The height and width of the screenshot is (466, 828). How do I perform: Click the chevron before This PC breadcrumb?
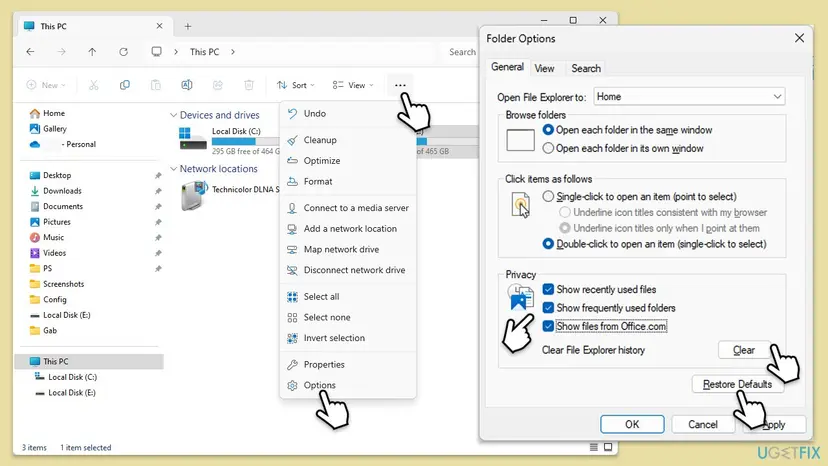(x=176, y=52)
